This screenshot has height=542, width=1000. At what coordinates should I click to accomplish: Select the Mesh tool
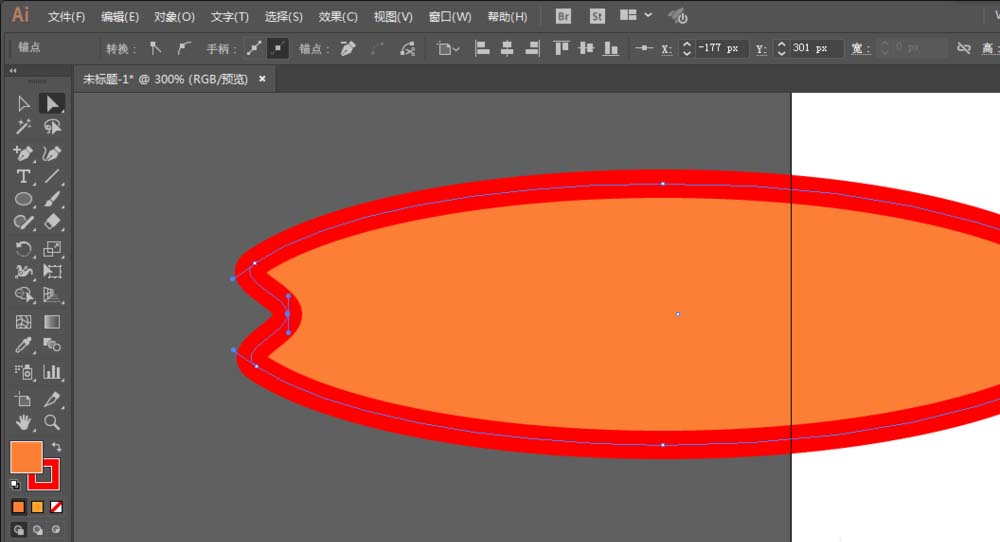coord(24,322)
